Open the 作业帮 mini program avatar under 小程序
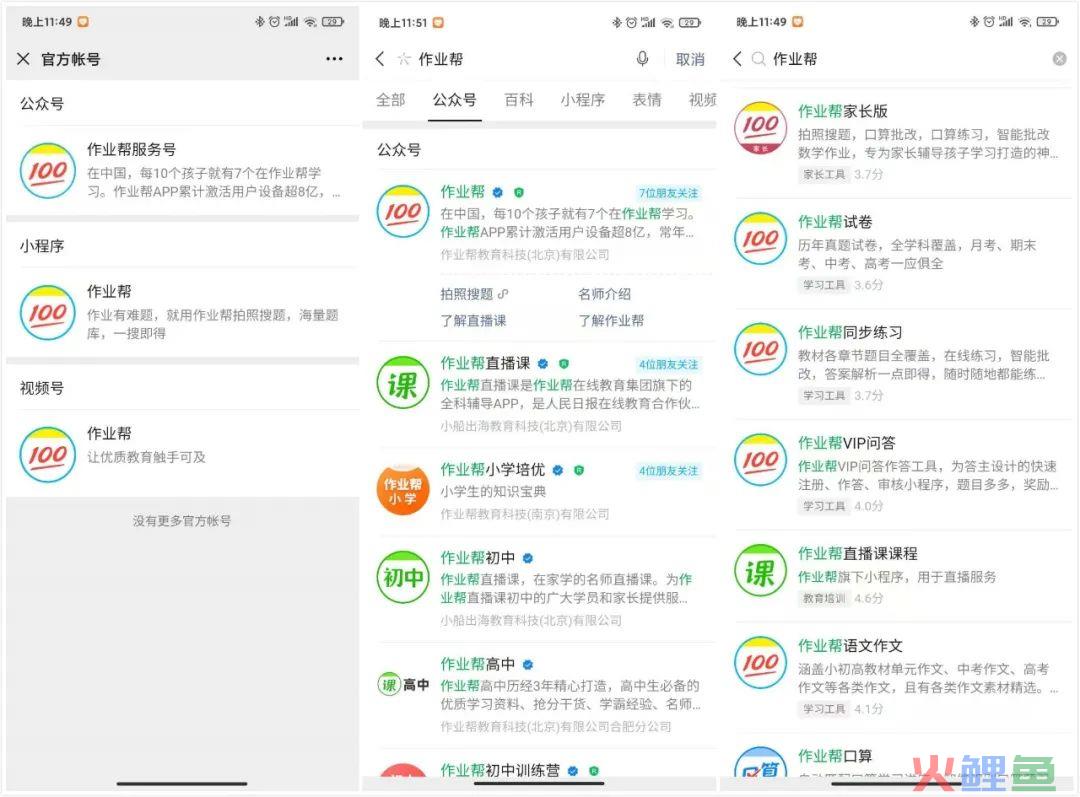 (x=48, y=313)
